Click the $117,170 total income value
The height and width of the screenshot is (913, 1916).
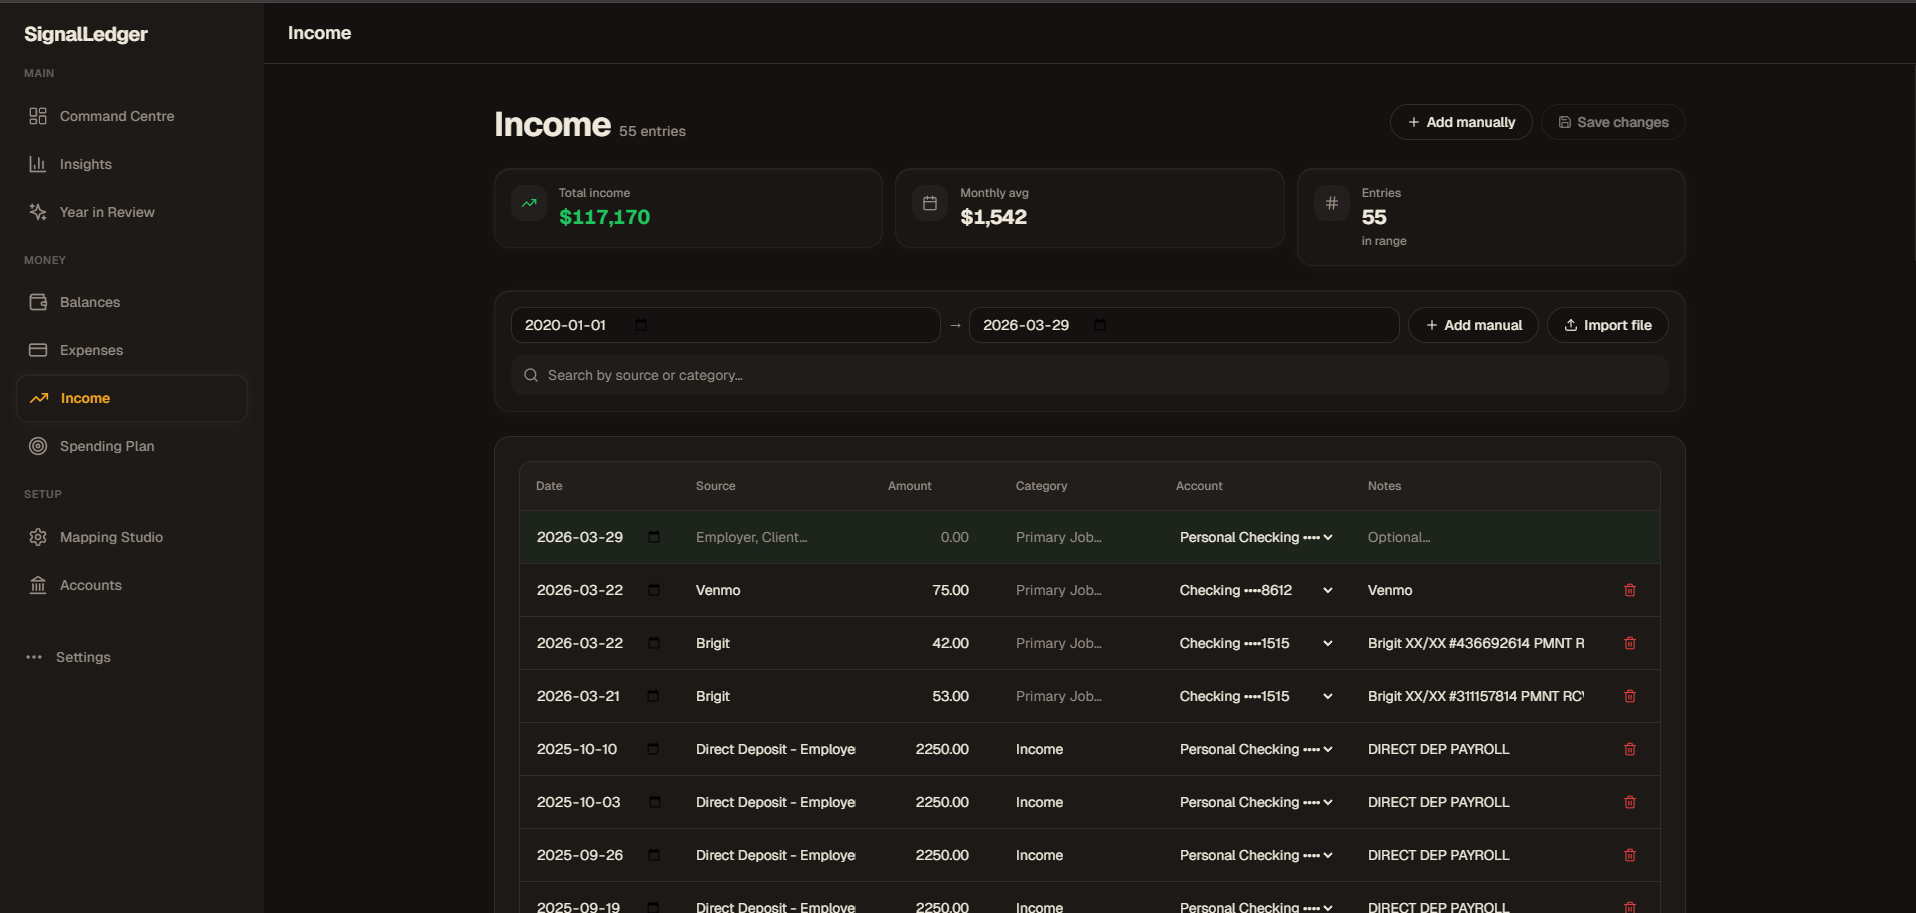click(604, 217)
